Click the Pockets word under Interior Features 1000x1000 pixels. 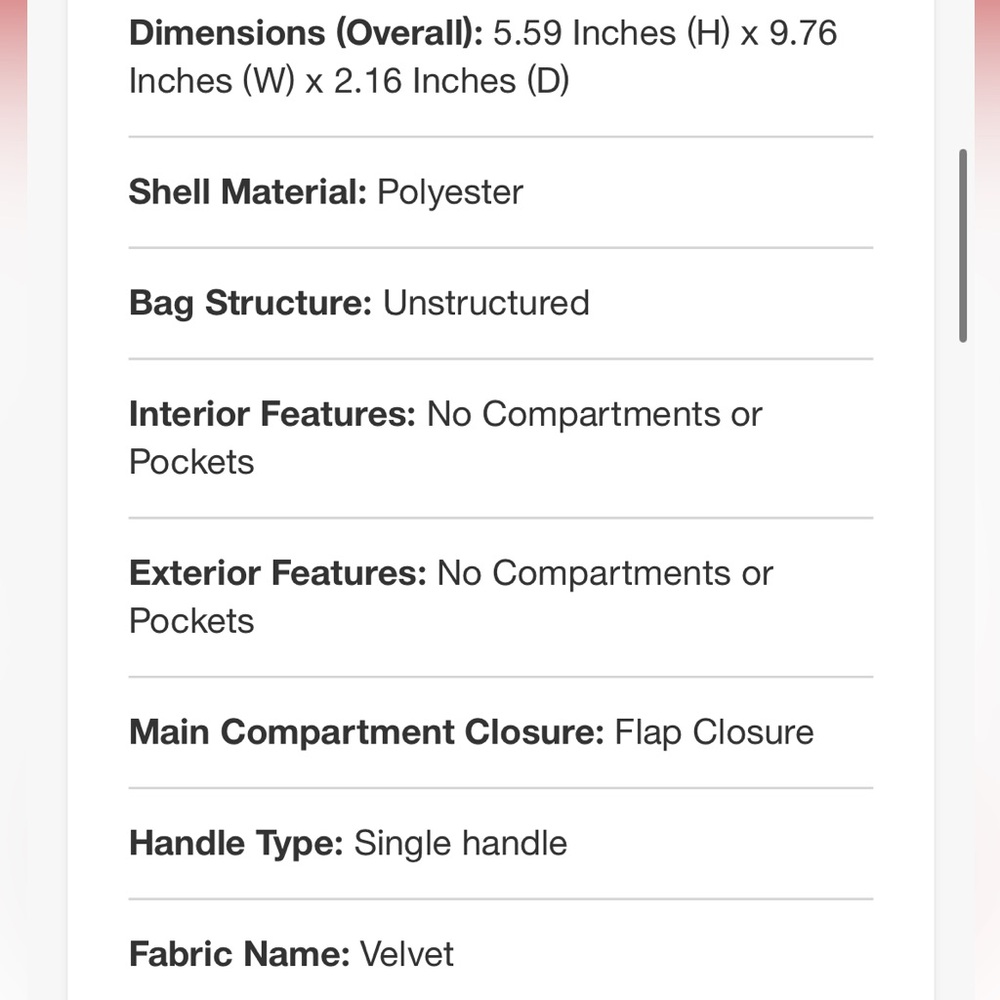click(191, 462)
